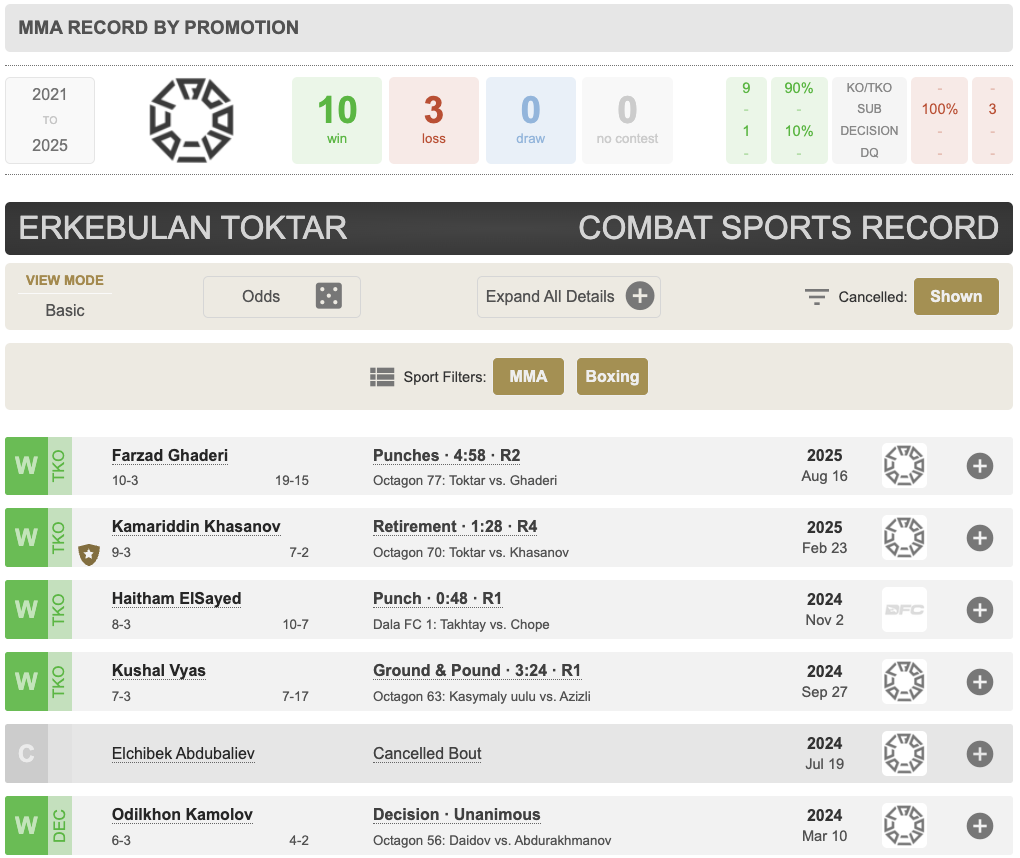The width and height of the screenshot is (1020, 858).
Task: Click the Dala FC logo on ElSayed row
Action: (x=904, y=610)
